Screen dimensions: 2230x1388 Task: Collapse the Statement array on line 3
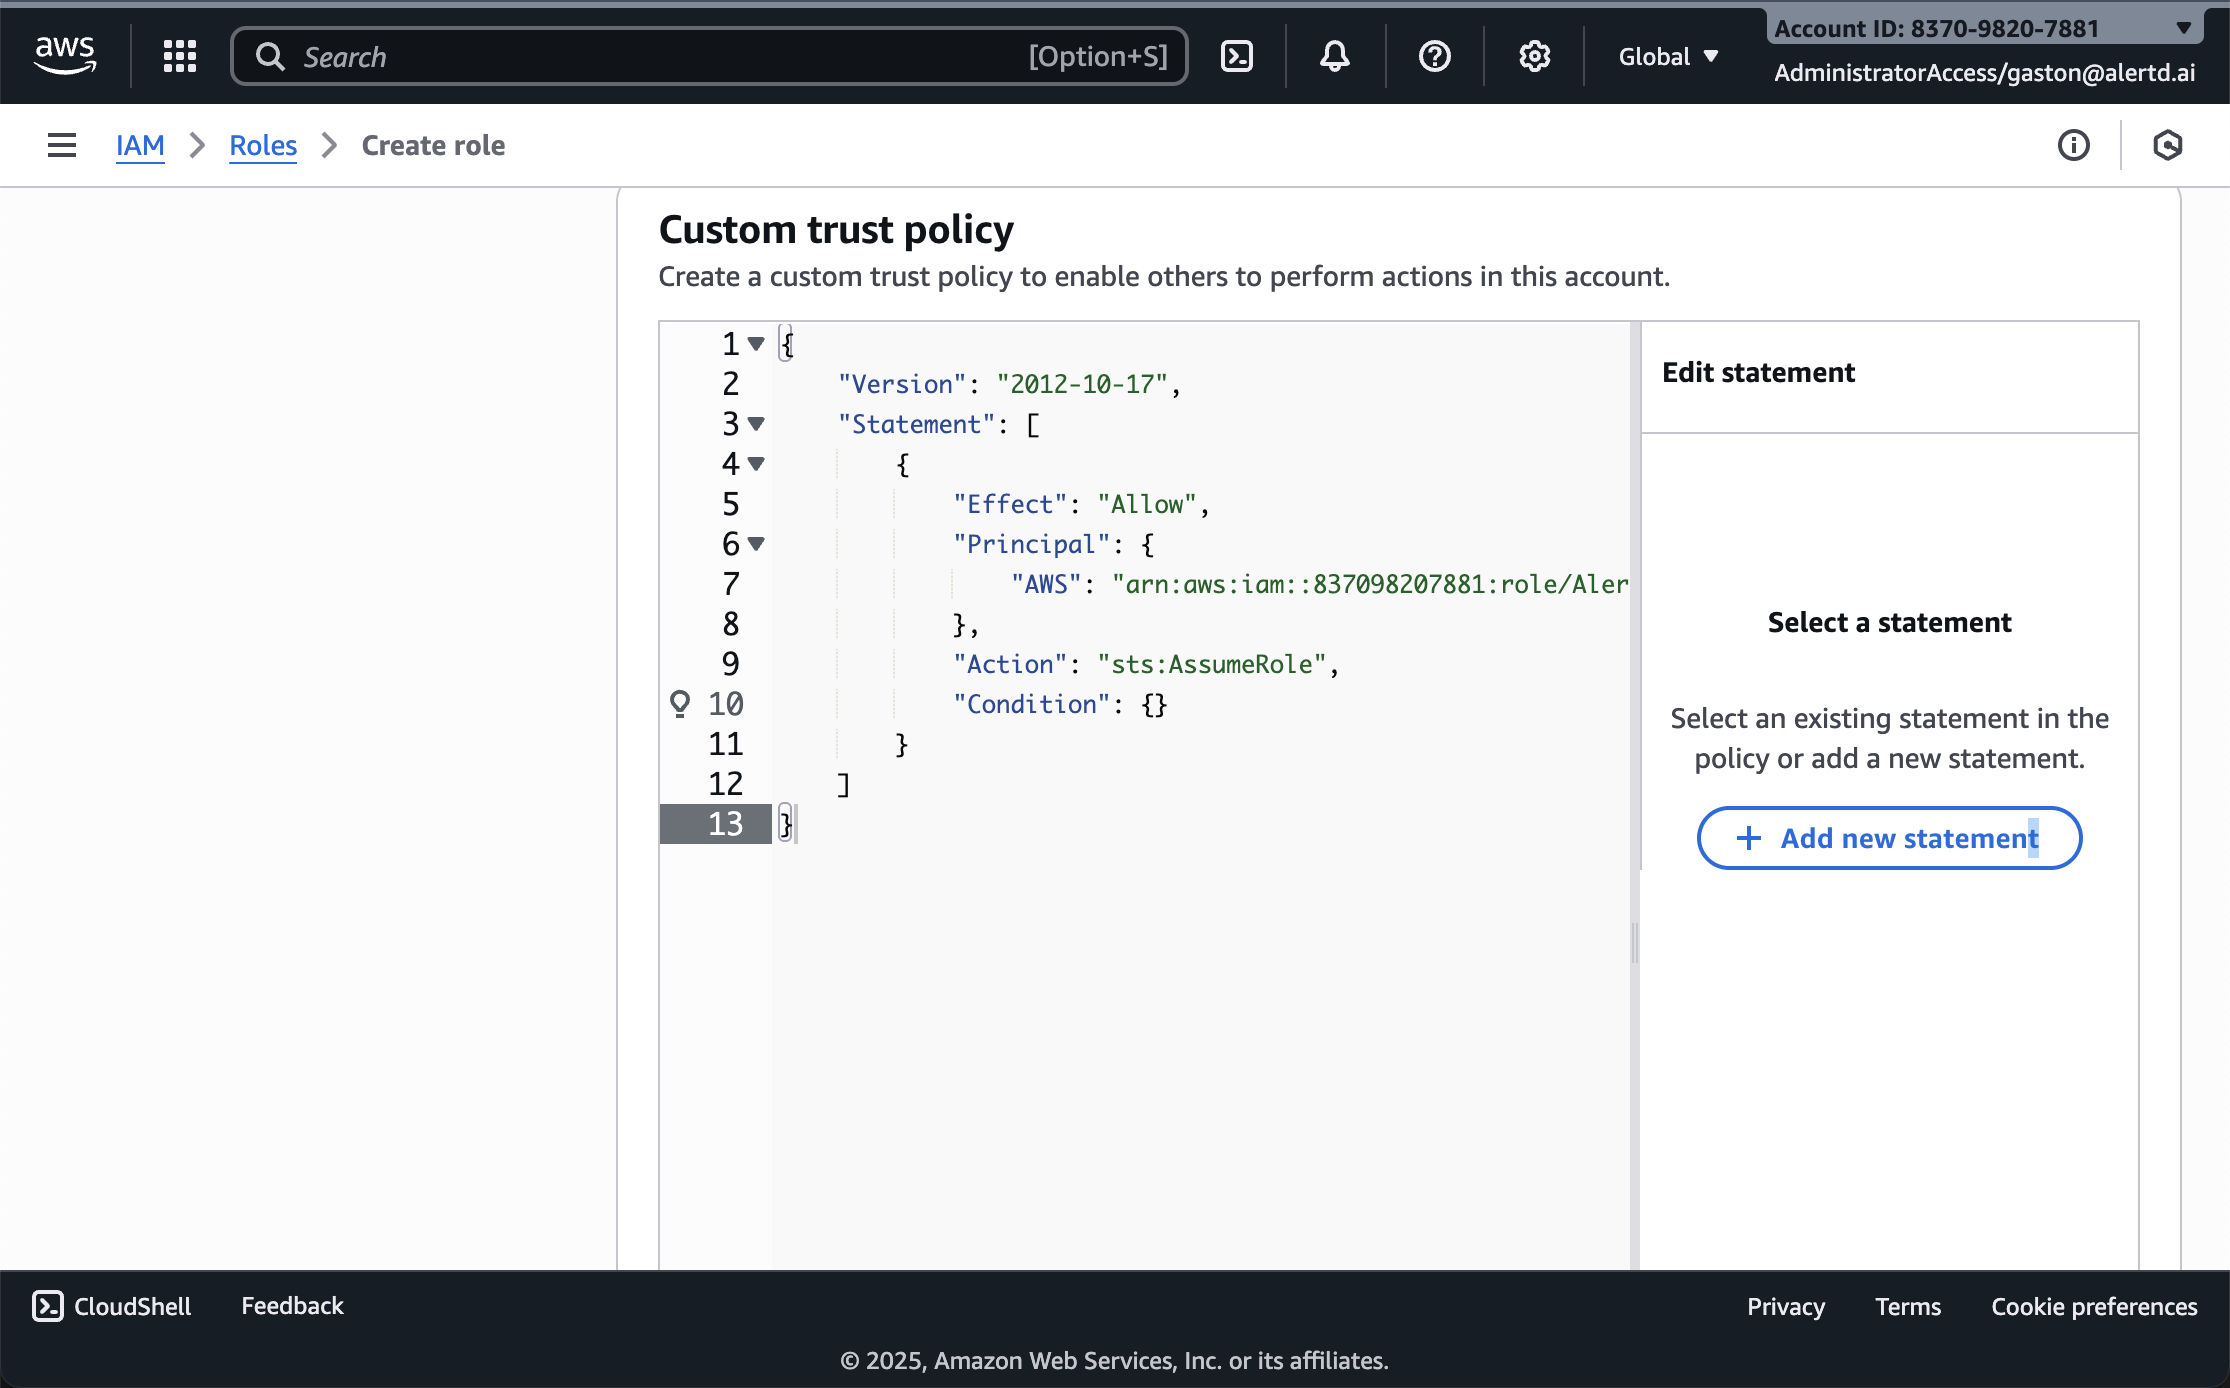(x=757, y=425)
